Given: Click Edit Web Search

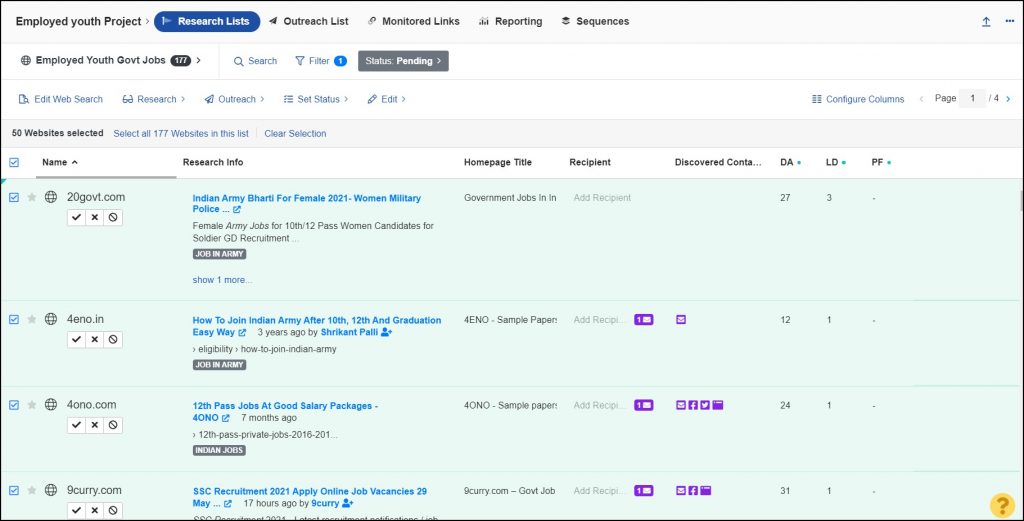Looking at the screenshot, I should click(x=61, y=99).
